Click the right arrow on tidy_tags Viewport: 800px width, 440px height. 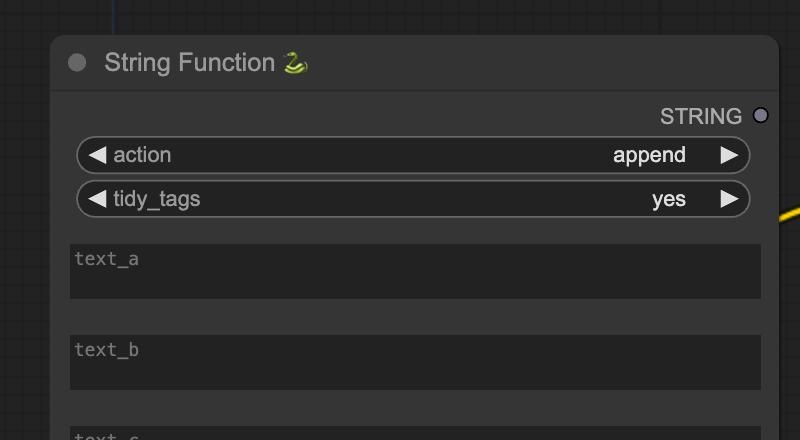(x=729, y=199)
